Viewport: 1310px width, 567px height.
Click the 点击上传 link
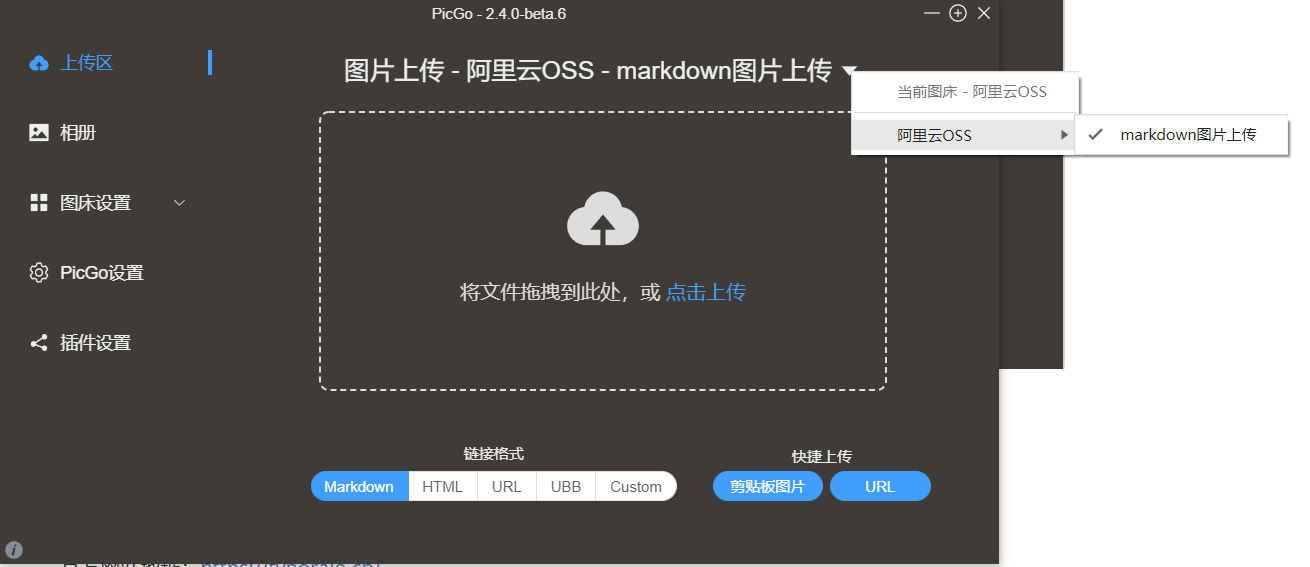pos(706,292)
